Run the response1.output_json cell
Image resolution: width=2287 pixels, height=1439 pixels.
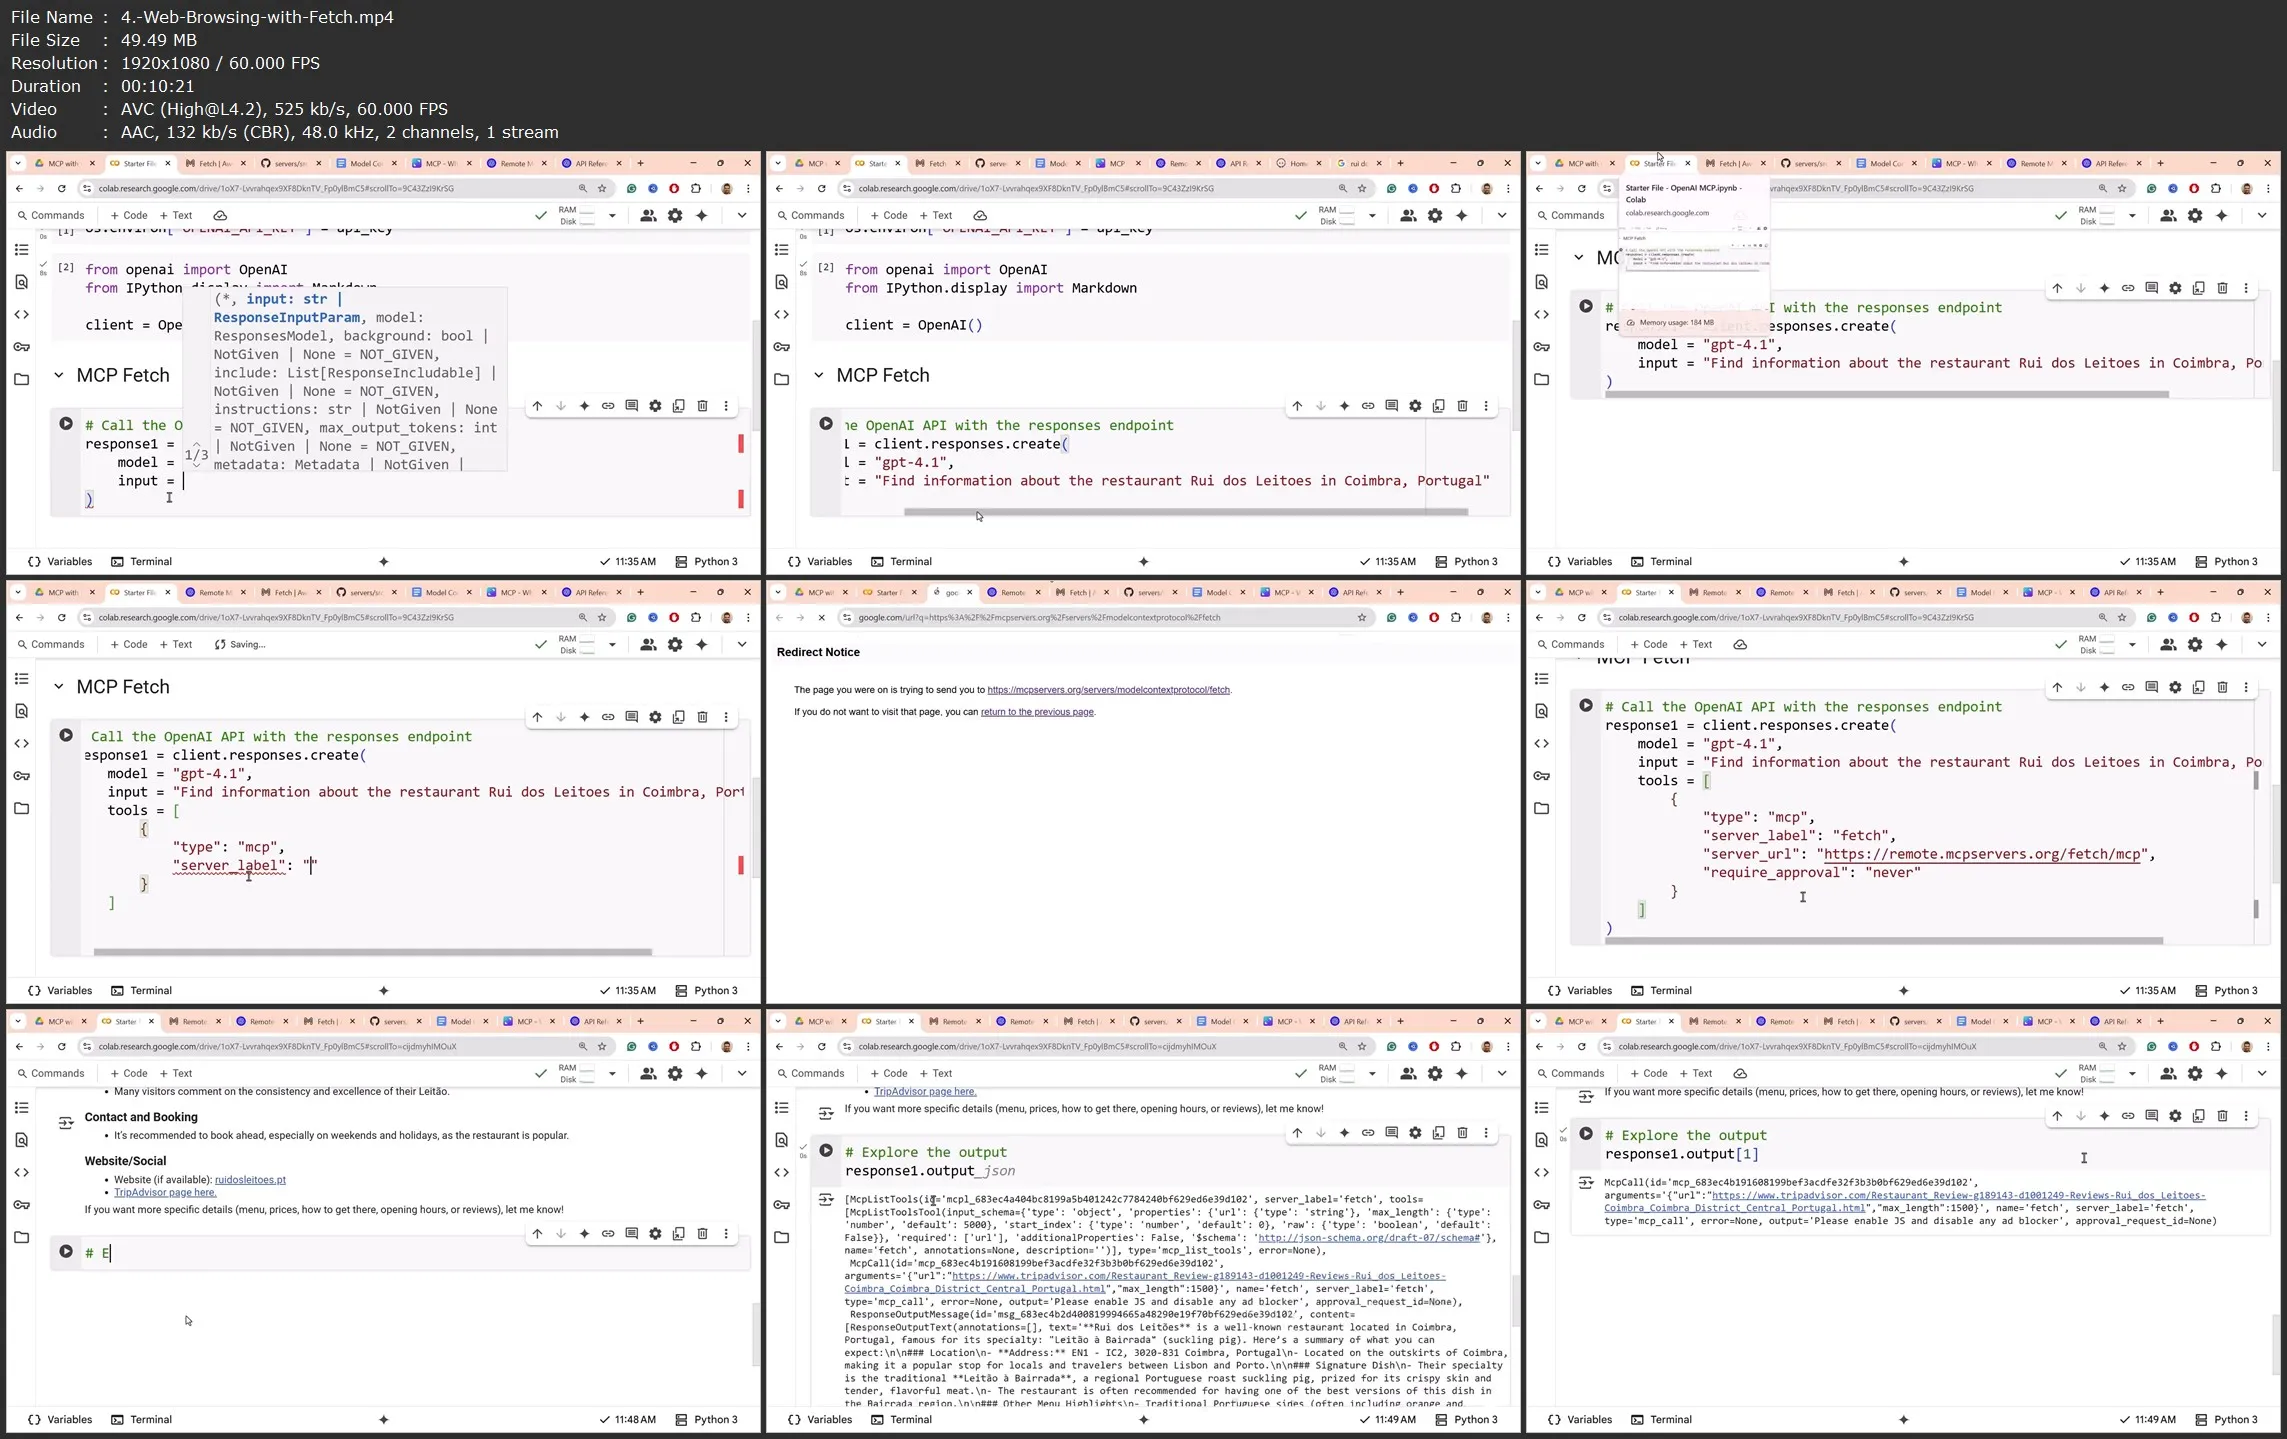pos(826,1151)
